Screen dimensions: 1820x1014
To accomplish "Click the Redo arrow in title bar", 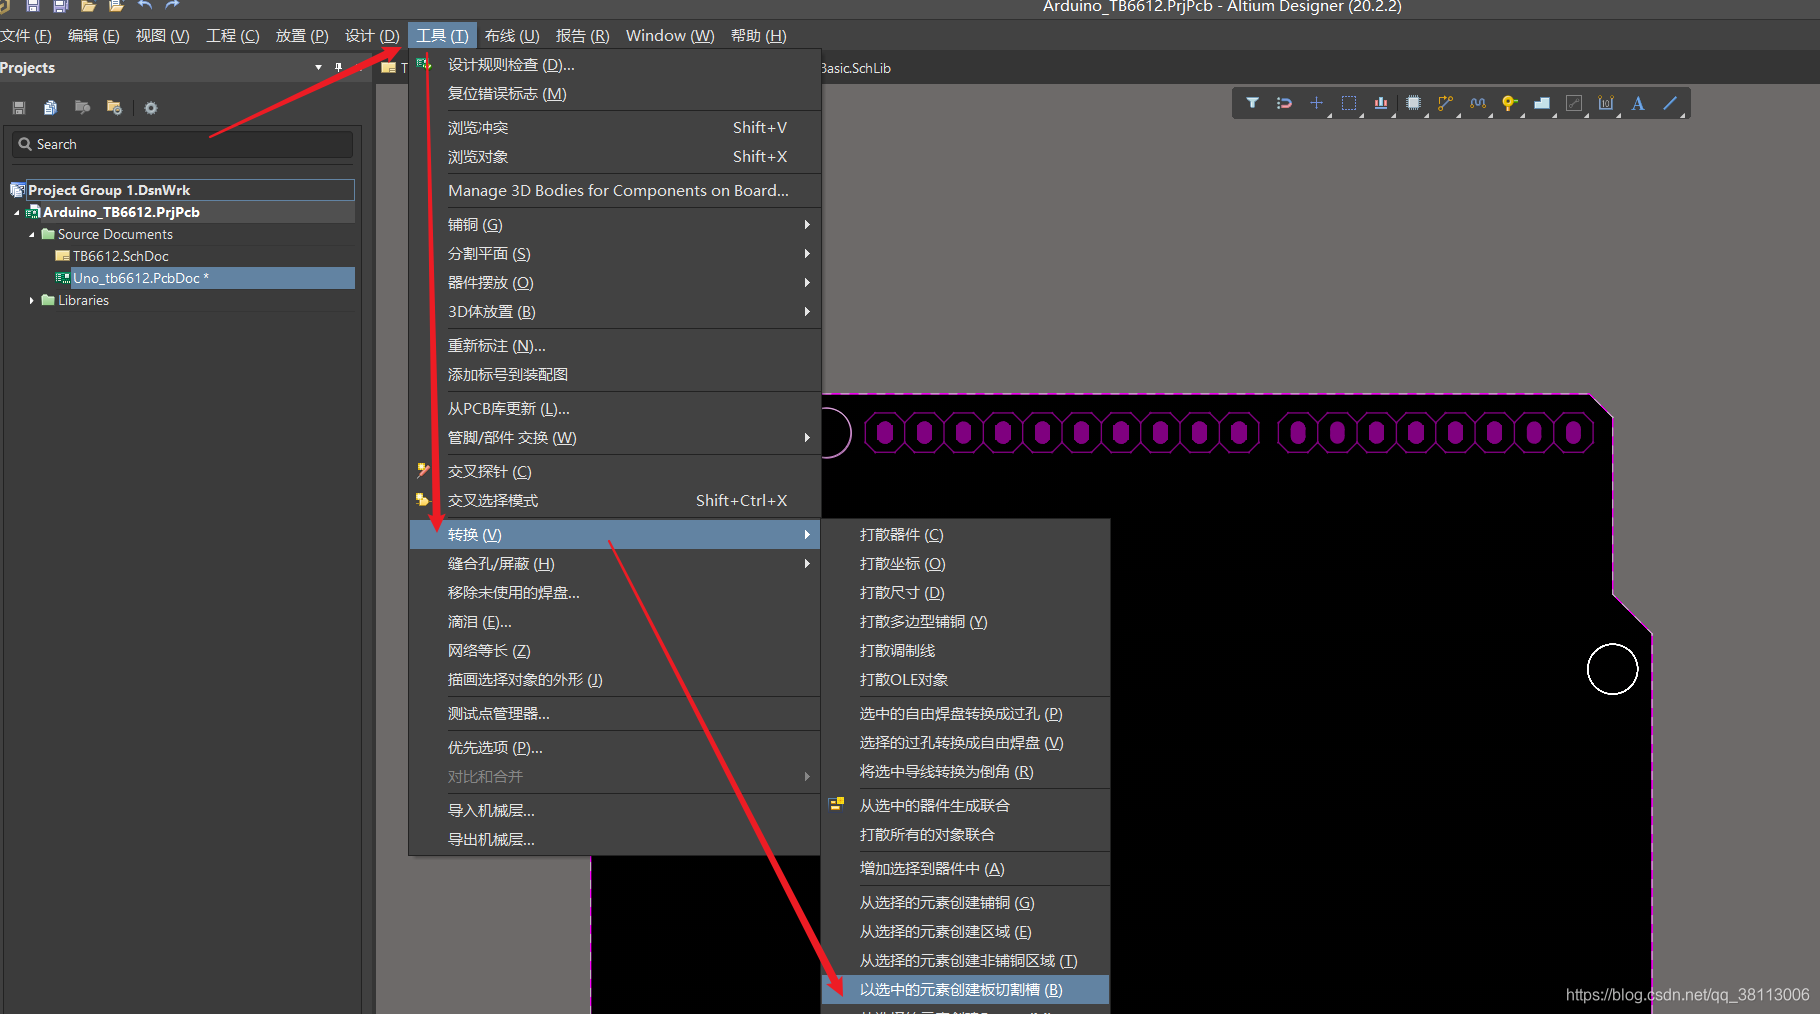I will [x=172, y=6].
